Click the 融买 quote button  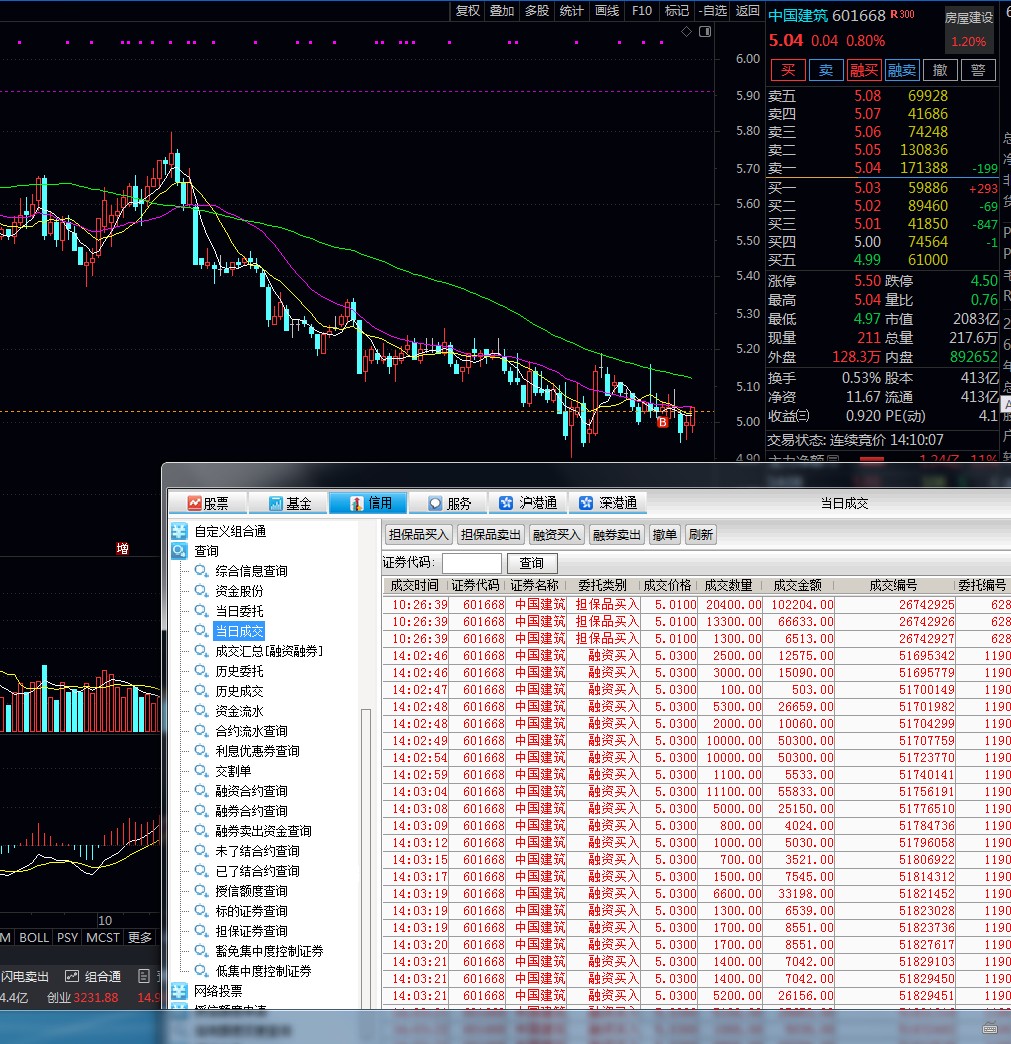864,71
